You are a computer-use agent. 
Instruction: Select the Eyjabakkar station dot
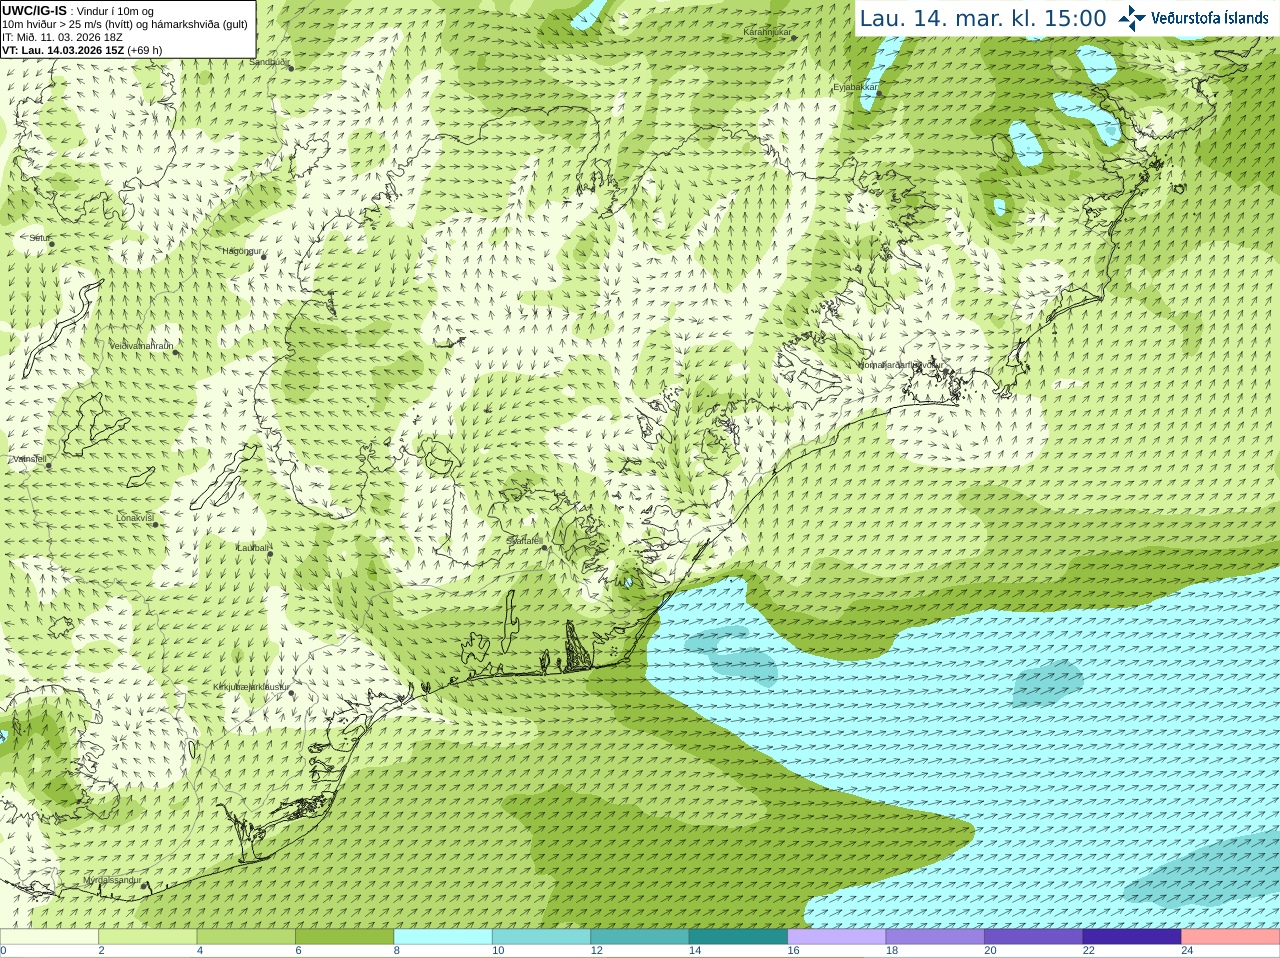(x=879, y=93)
